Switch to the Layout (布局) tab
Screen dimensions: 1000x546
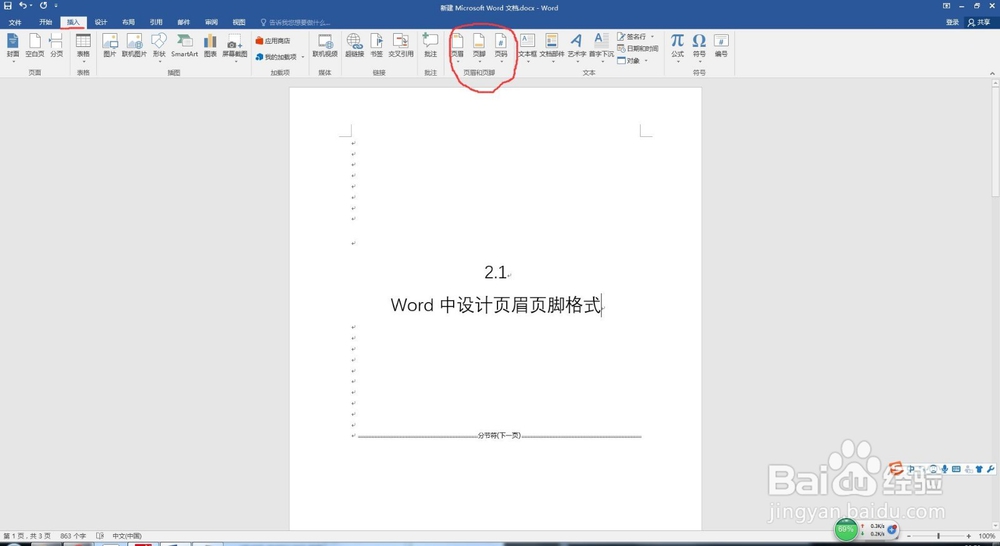128,22
